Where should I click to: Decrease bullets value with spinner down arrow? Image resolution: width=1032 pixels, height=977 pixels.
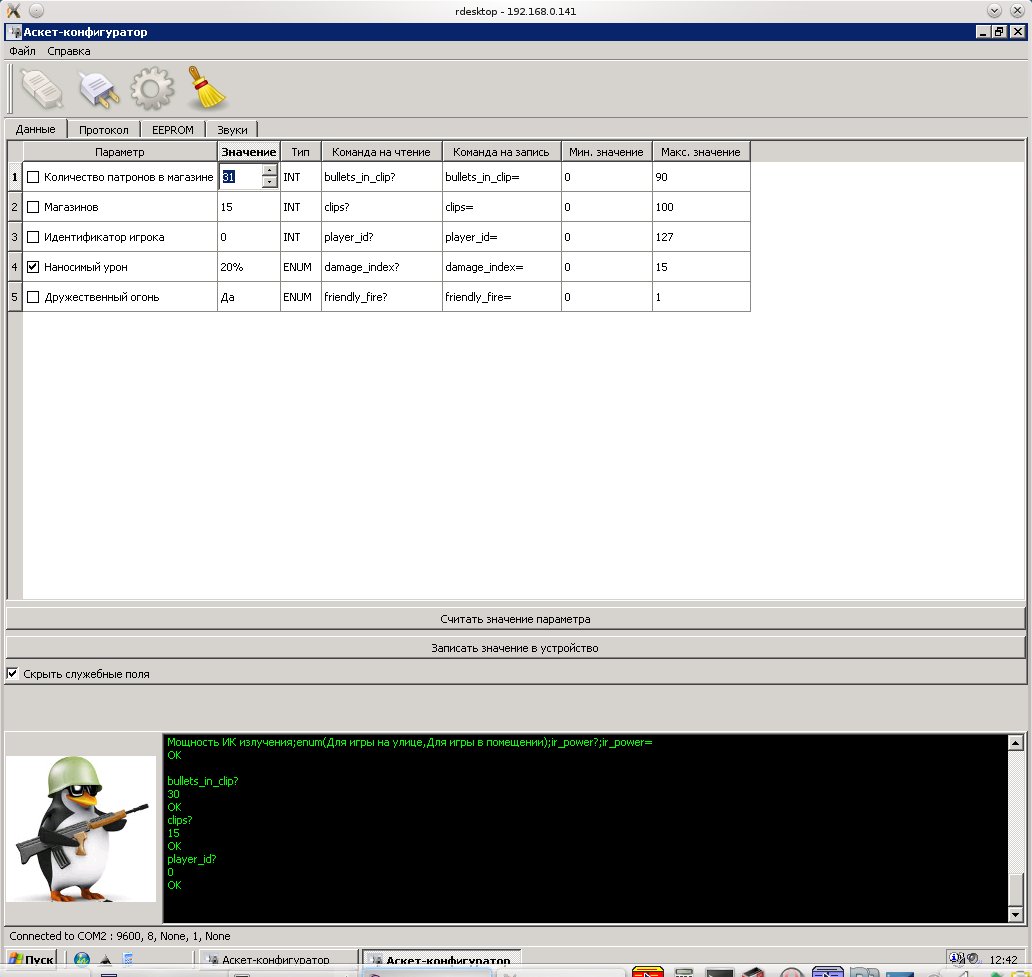269,183
